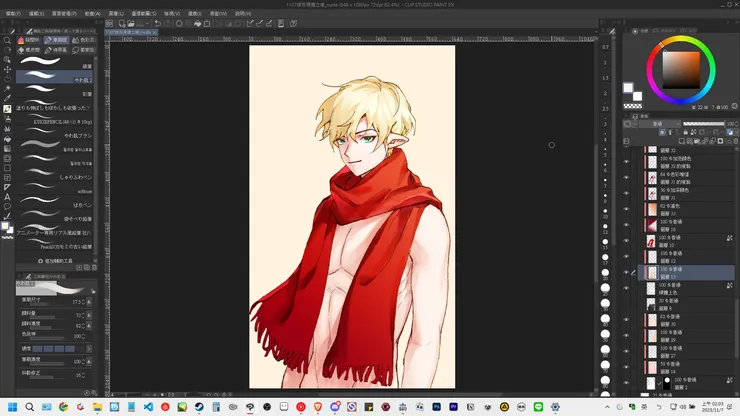Delete the selected layer with the trash icon
This screenshot has width=740, height=416.
736,141
